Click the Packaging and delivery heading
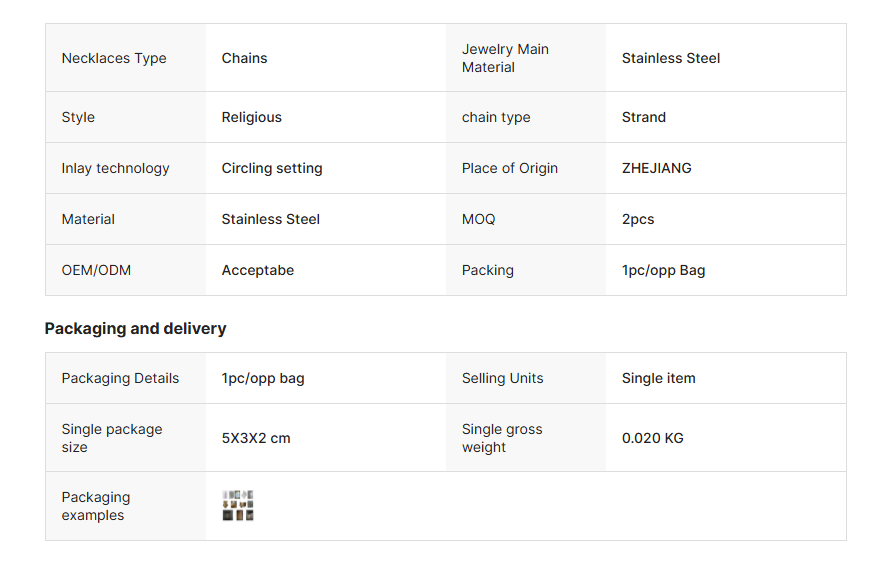Screen dimensions: 874x569 pyautogui.click(x=135, y=329)
